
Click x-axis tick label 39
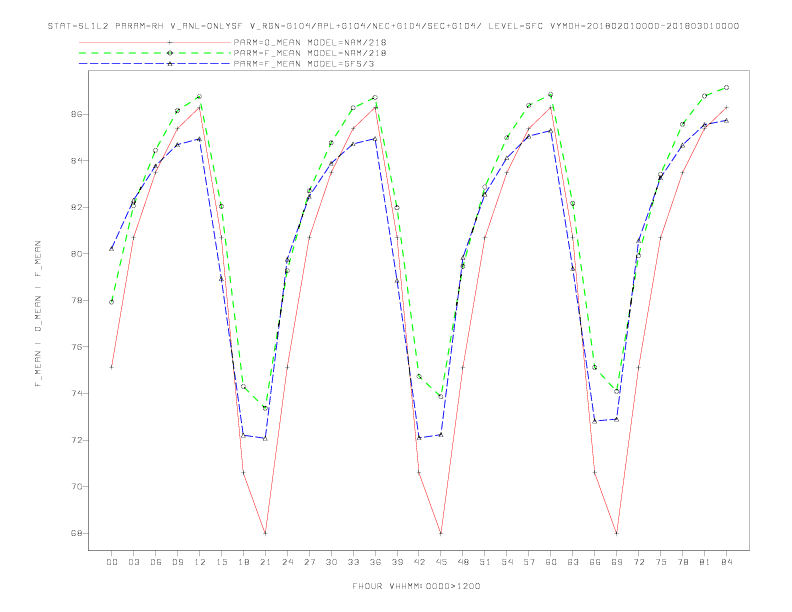click(397, 562)
